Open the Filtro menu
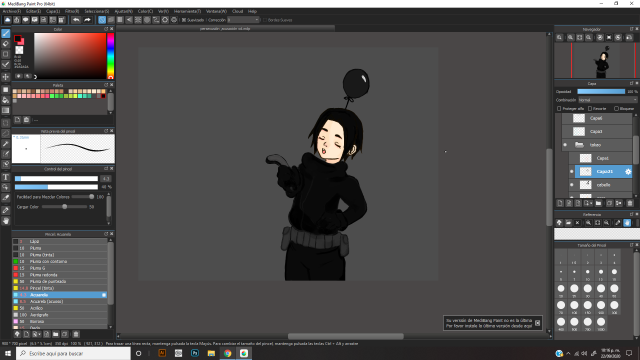 pyautogui.click(x=72, y=11)
